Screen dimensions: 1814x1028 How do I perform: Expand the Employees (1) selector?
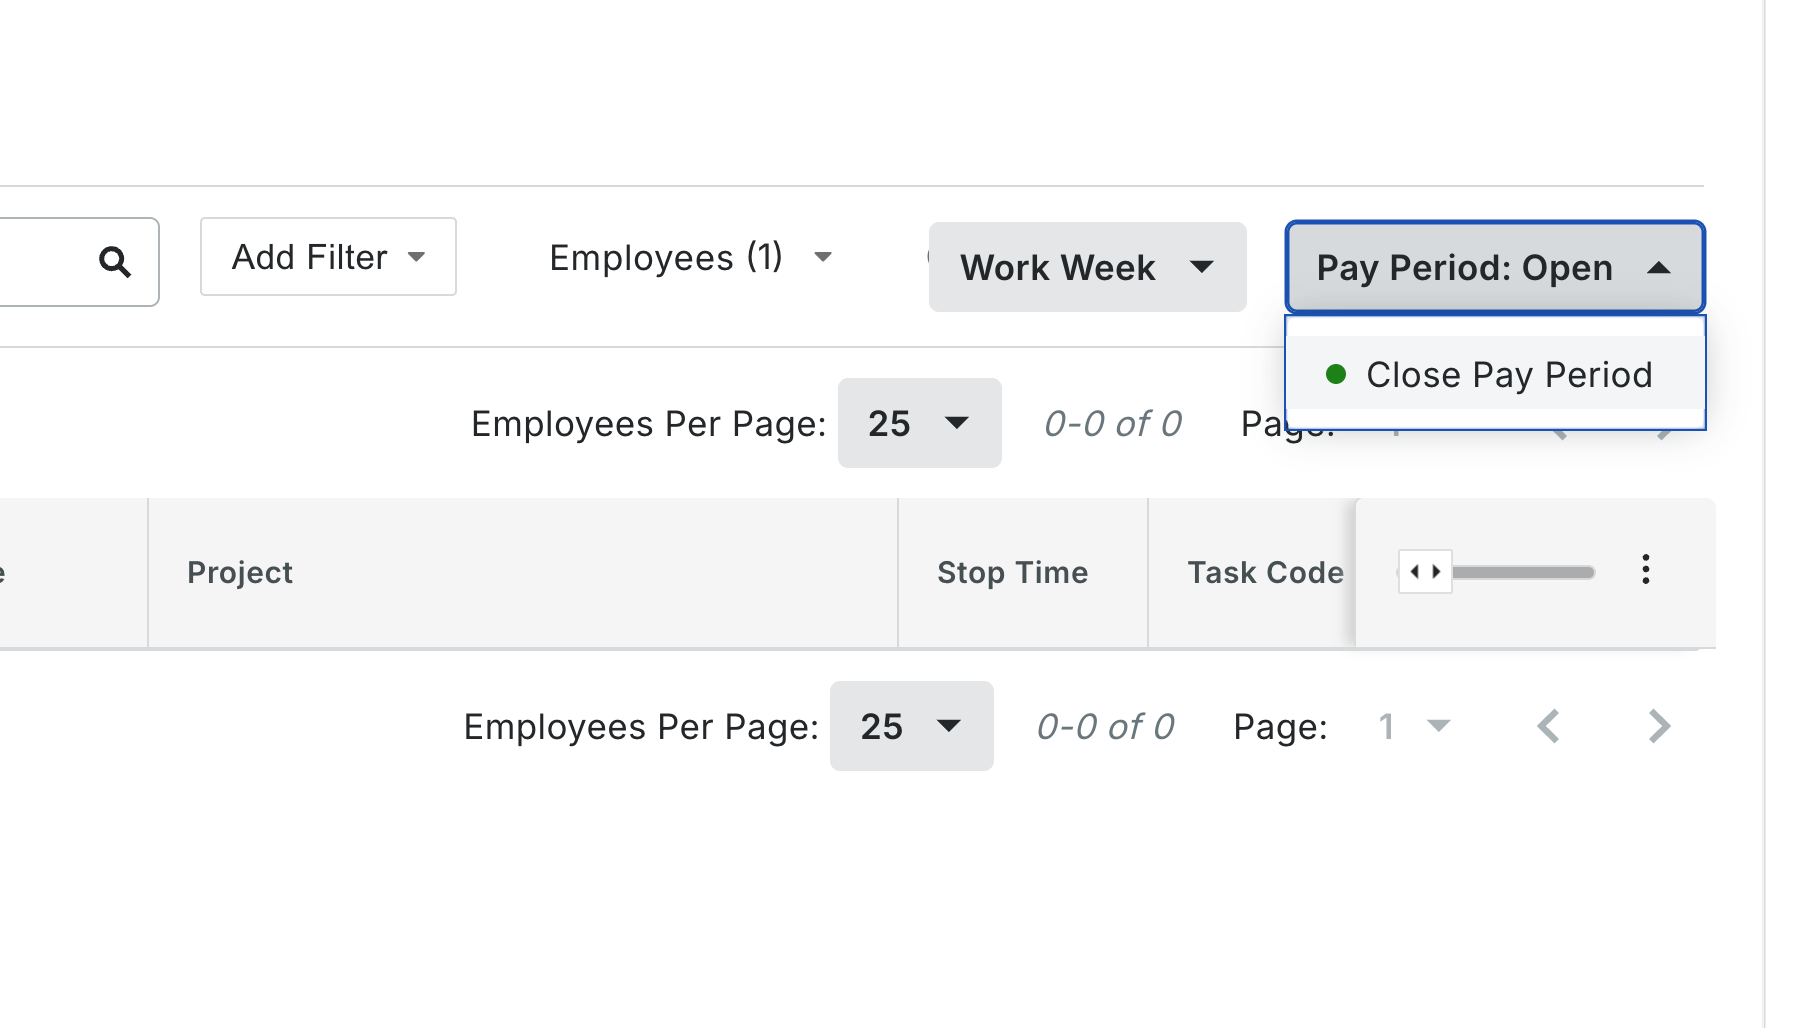pyautogui.click(x=690, y=257)
